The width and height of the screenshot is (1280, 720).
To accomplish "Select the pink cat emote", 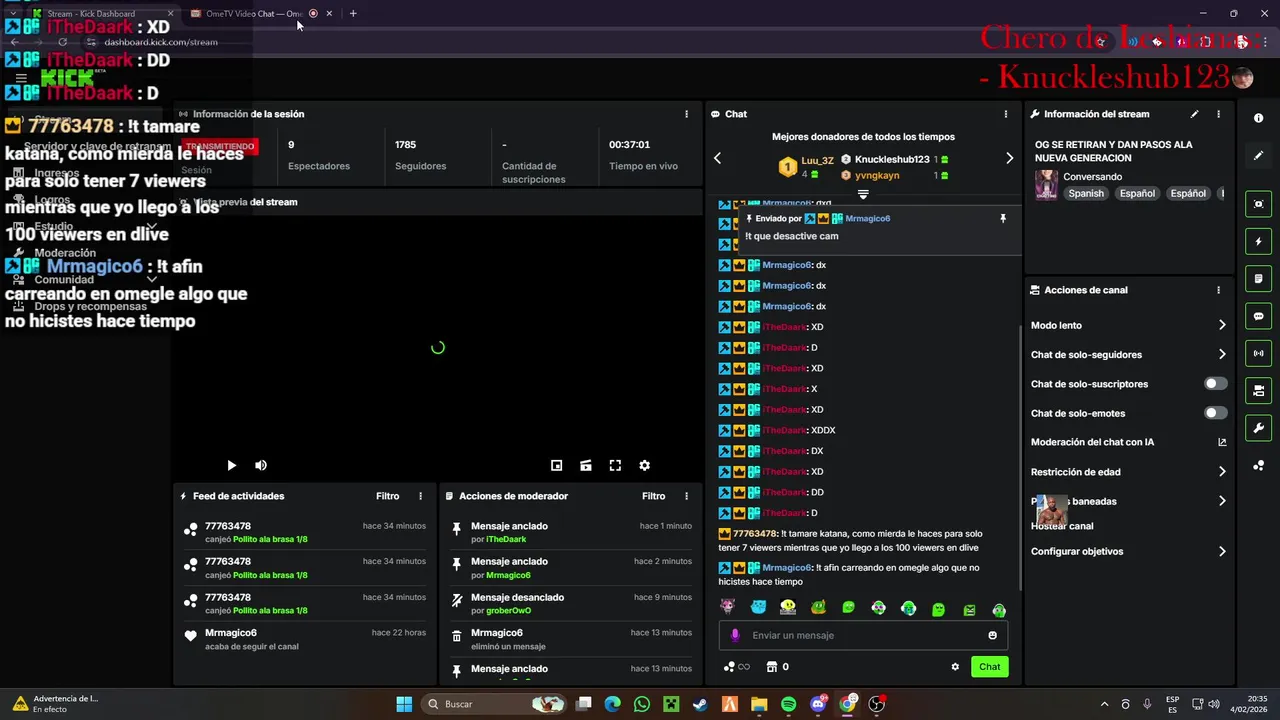I will [727, 607].
